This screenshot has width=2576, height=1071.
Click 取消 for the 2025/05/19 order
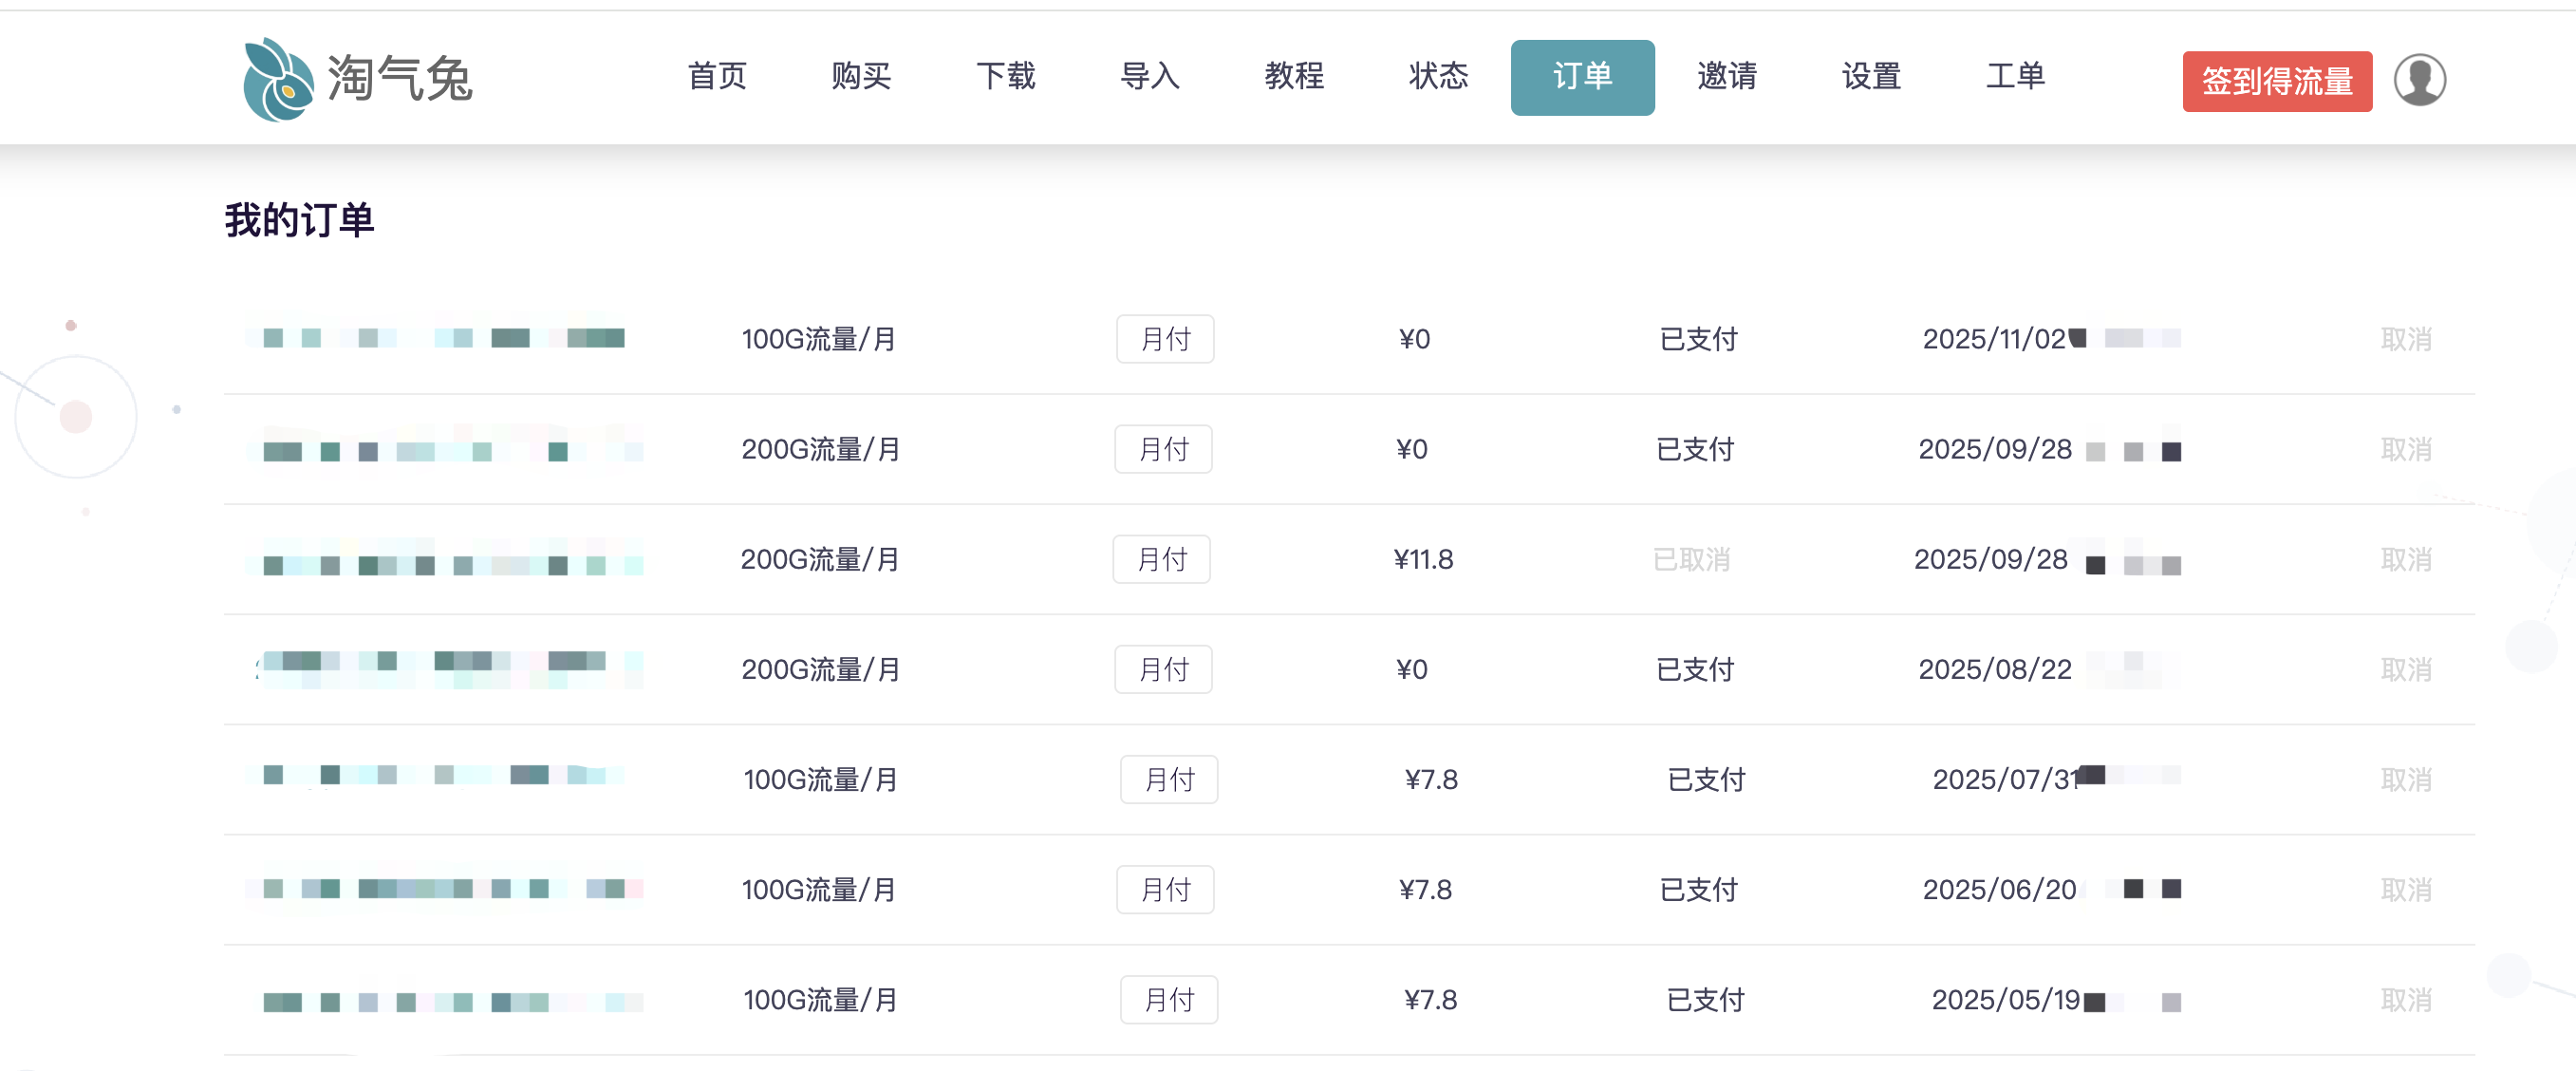click(x=2405, y=999)
